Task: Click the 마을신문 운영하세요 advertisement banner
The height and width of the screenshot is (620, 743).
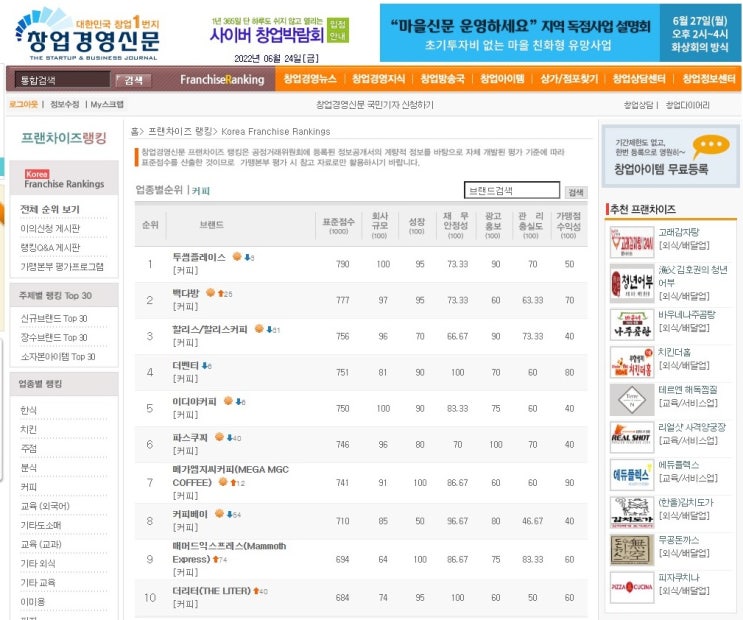Action: click(560, 33)
